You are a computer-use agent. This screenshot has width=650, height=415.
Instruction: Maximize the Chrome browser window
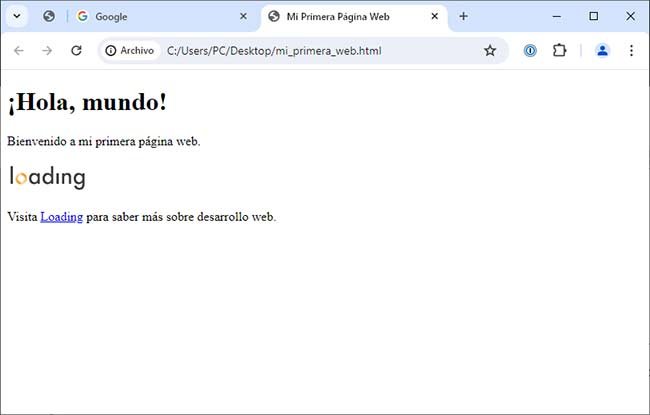tap(594, 16)
